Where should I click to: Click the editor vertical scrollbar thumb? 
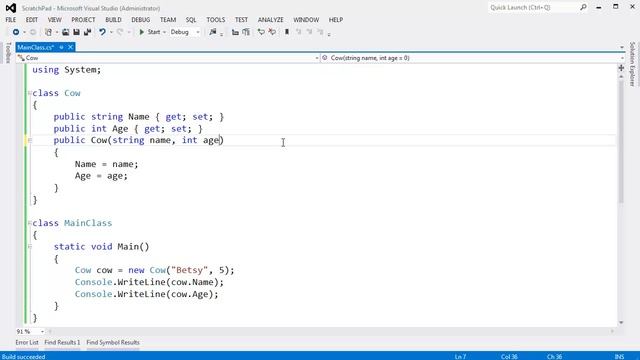(621, 141)
